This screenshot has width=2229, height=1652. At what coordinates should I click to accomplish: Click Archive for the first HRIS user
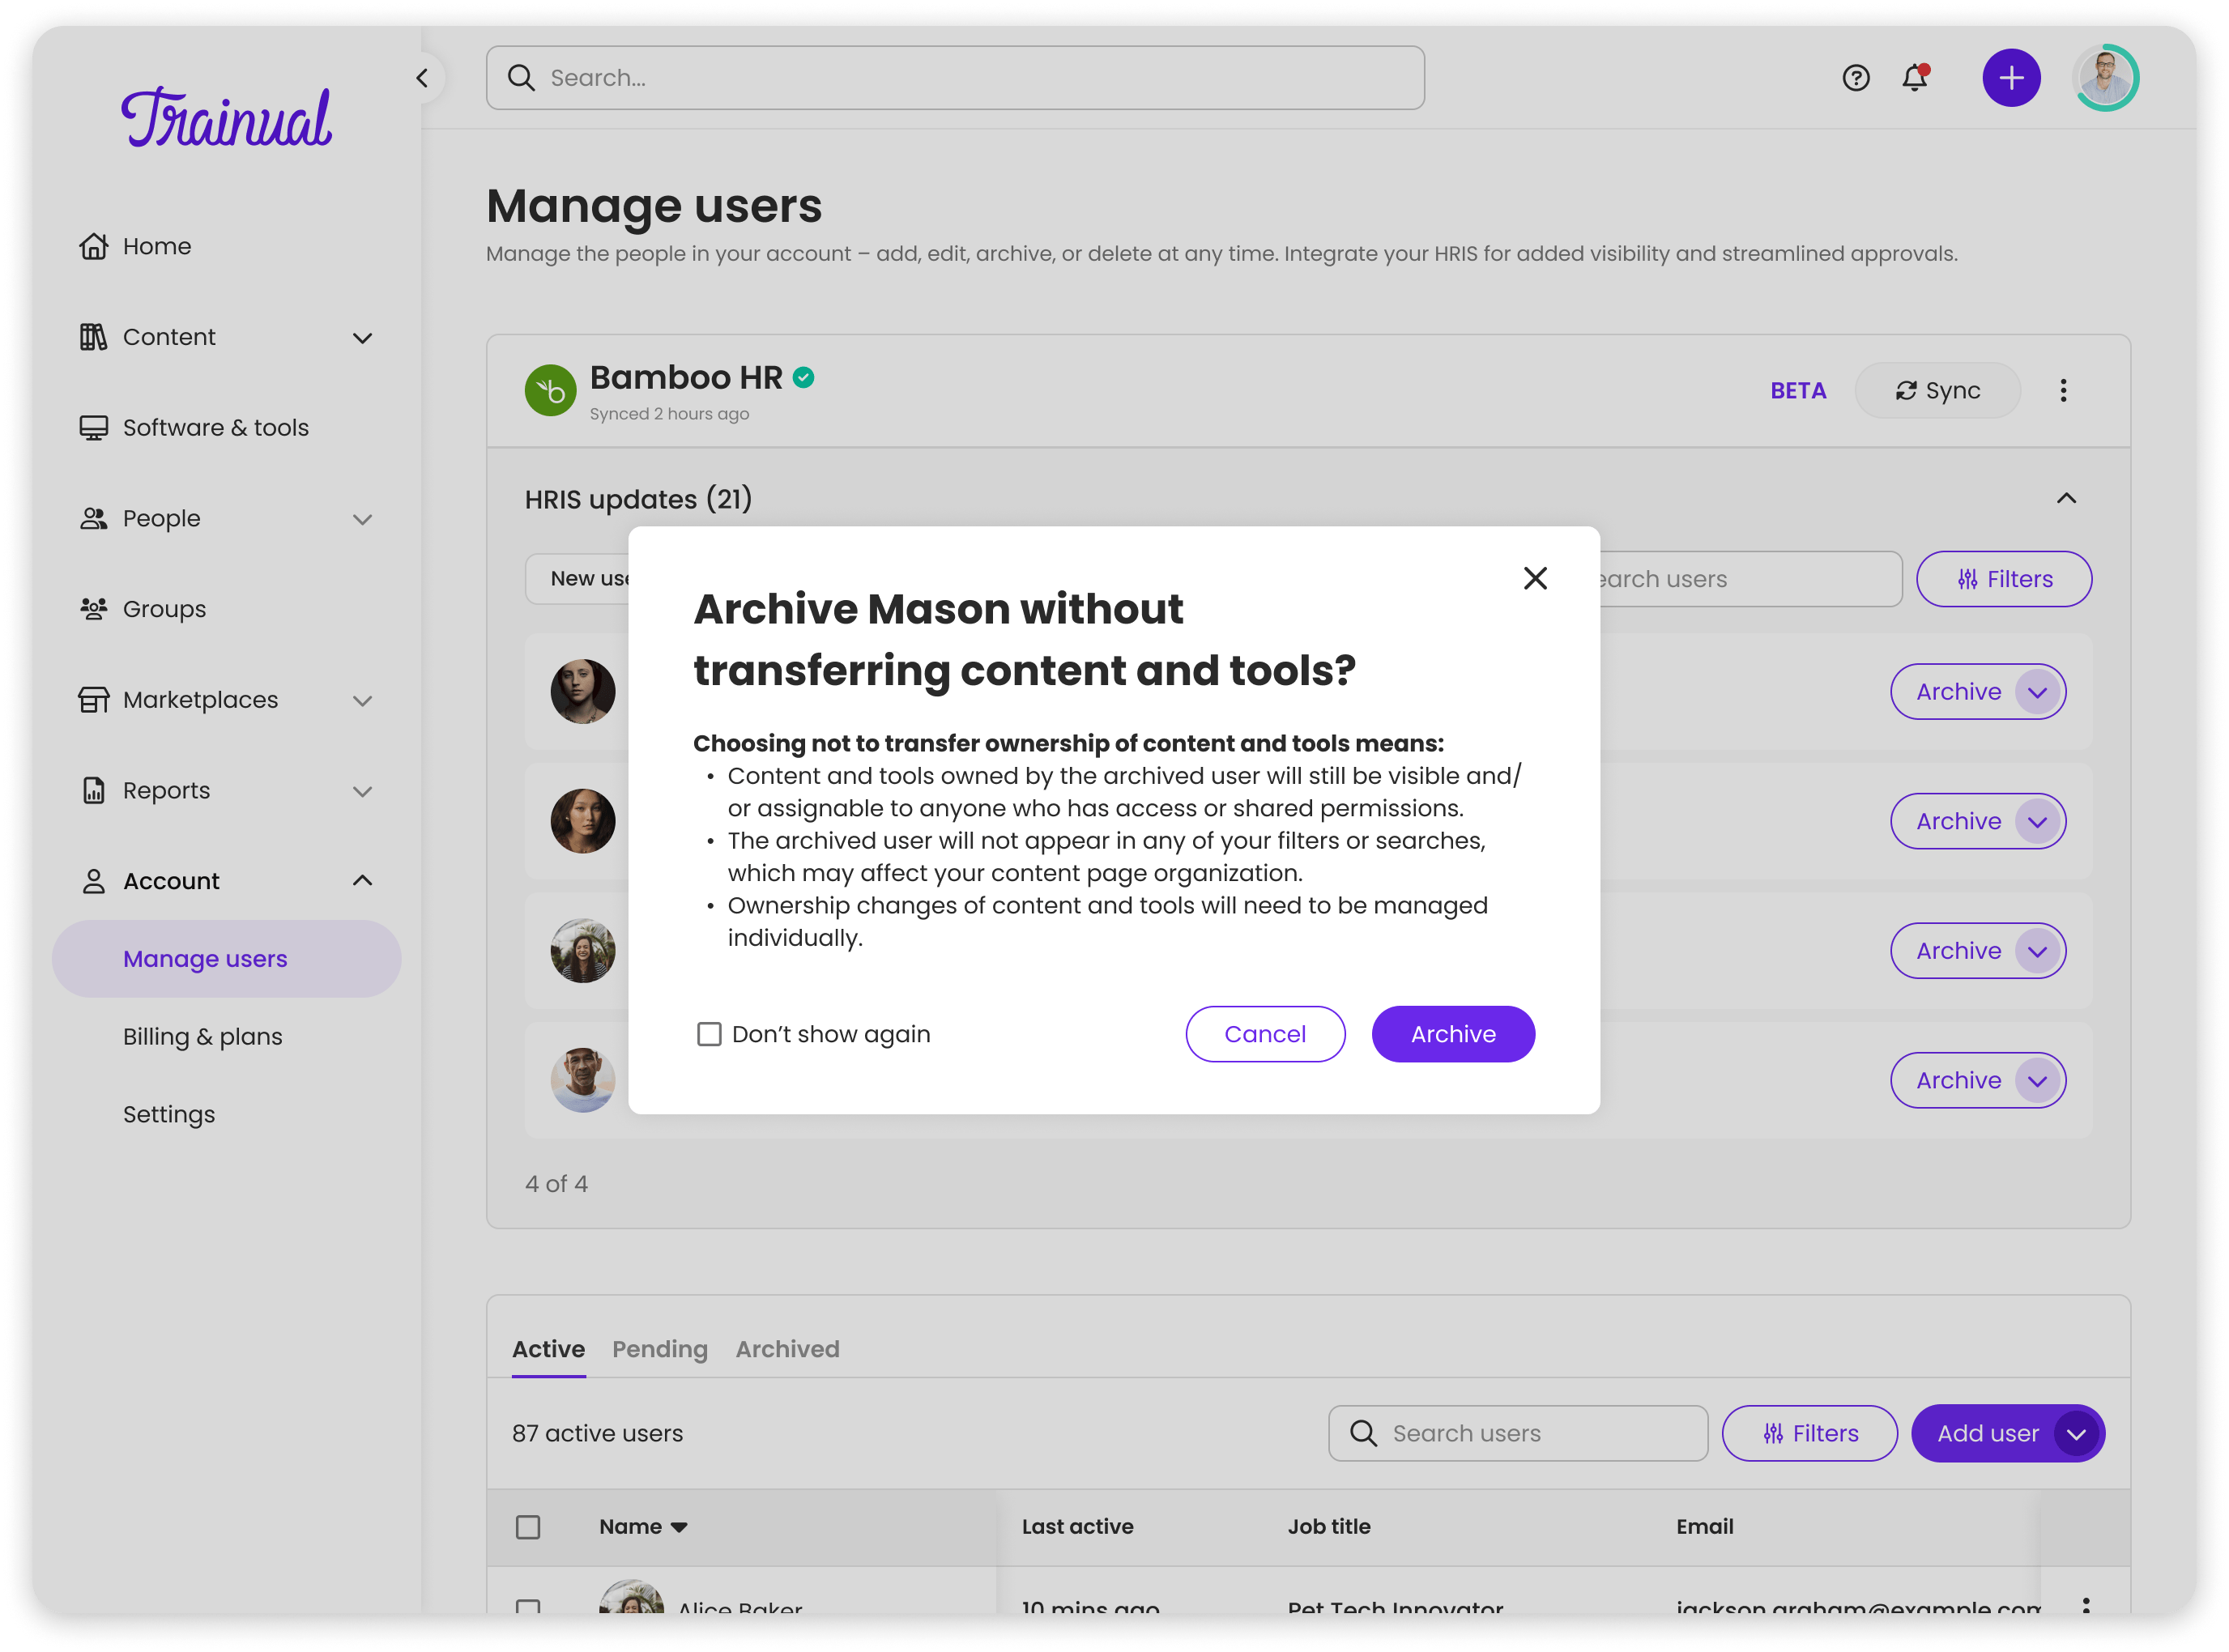(1957, 691)
